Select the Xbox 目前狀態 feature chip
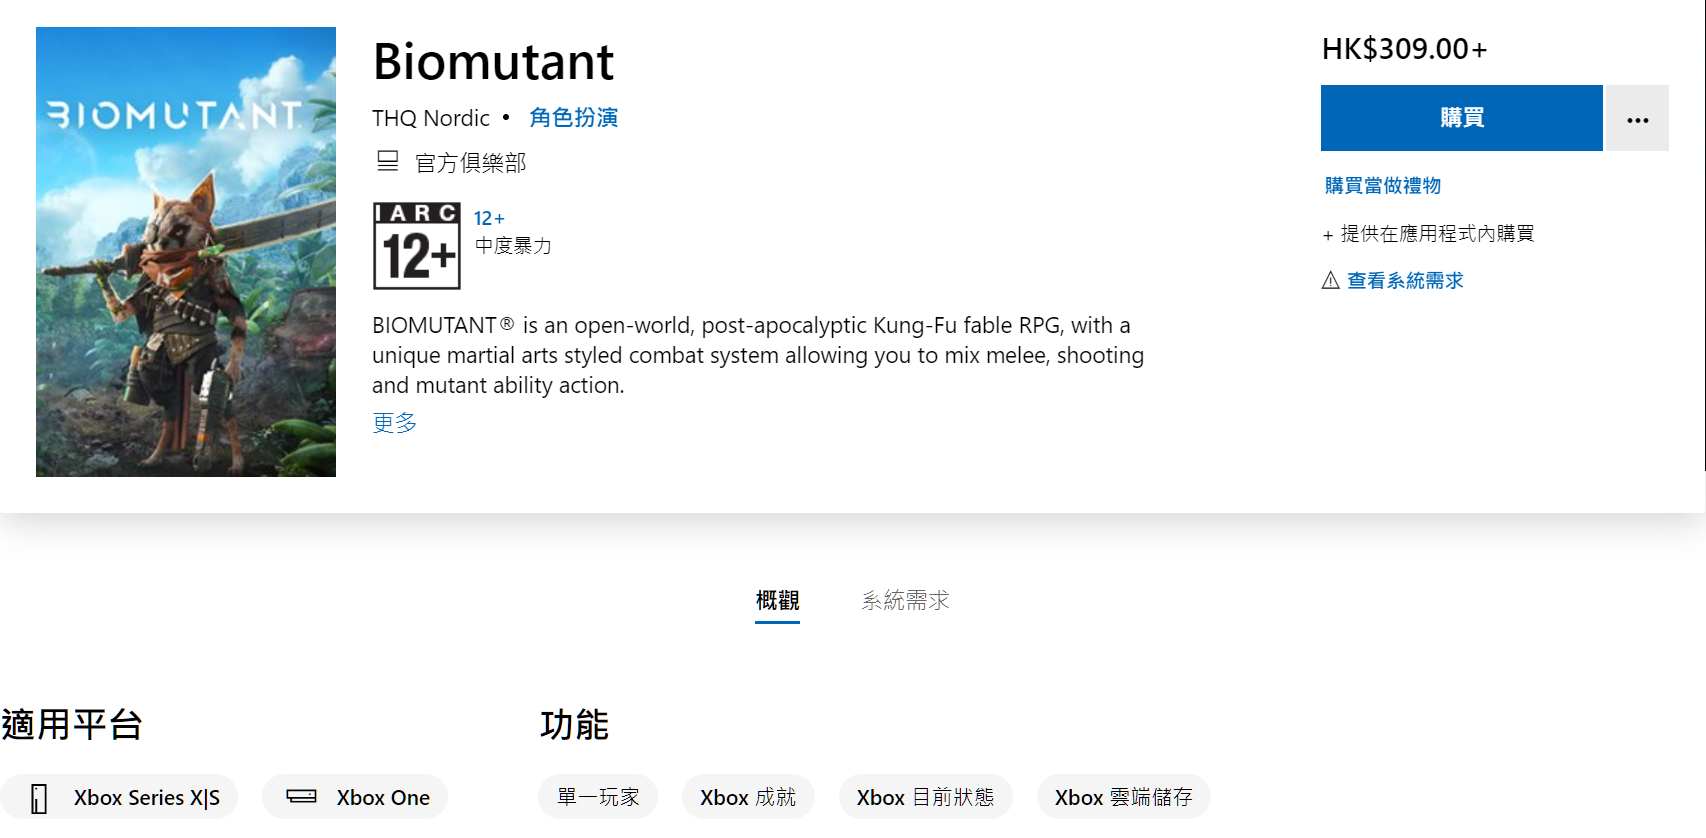Screen dimensions: 1706x838 [x=925, y=797]
